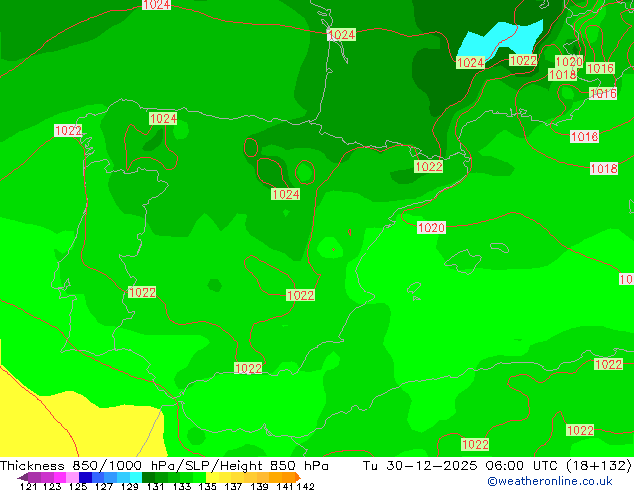Click the legend value 135

pyautogui.click(x=207, y=486)
